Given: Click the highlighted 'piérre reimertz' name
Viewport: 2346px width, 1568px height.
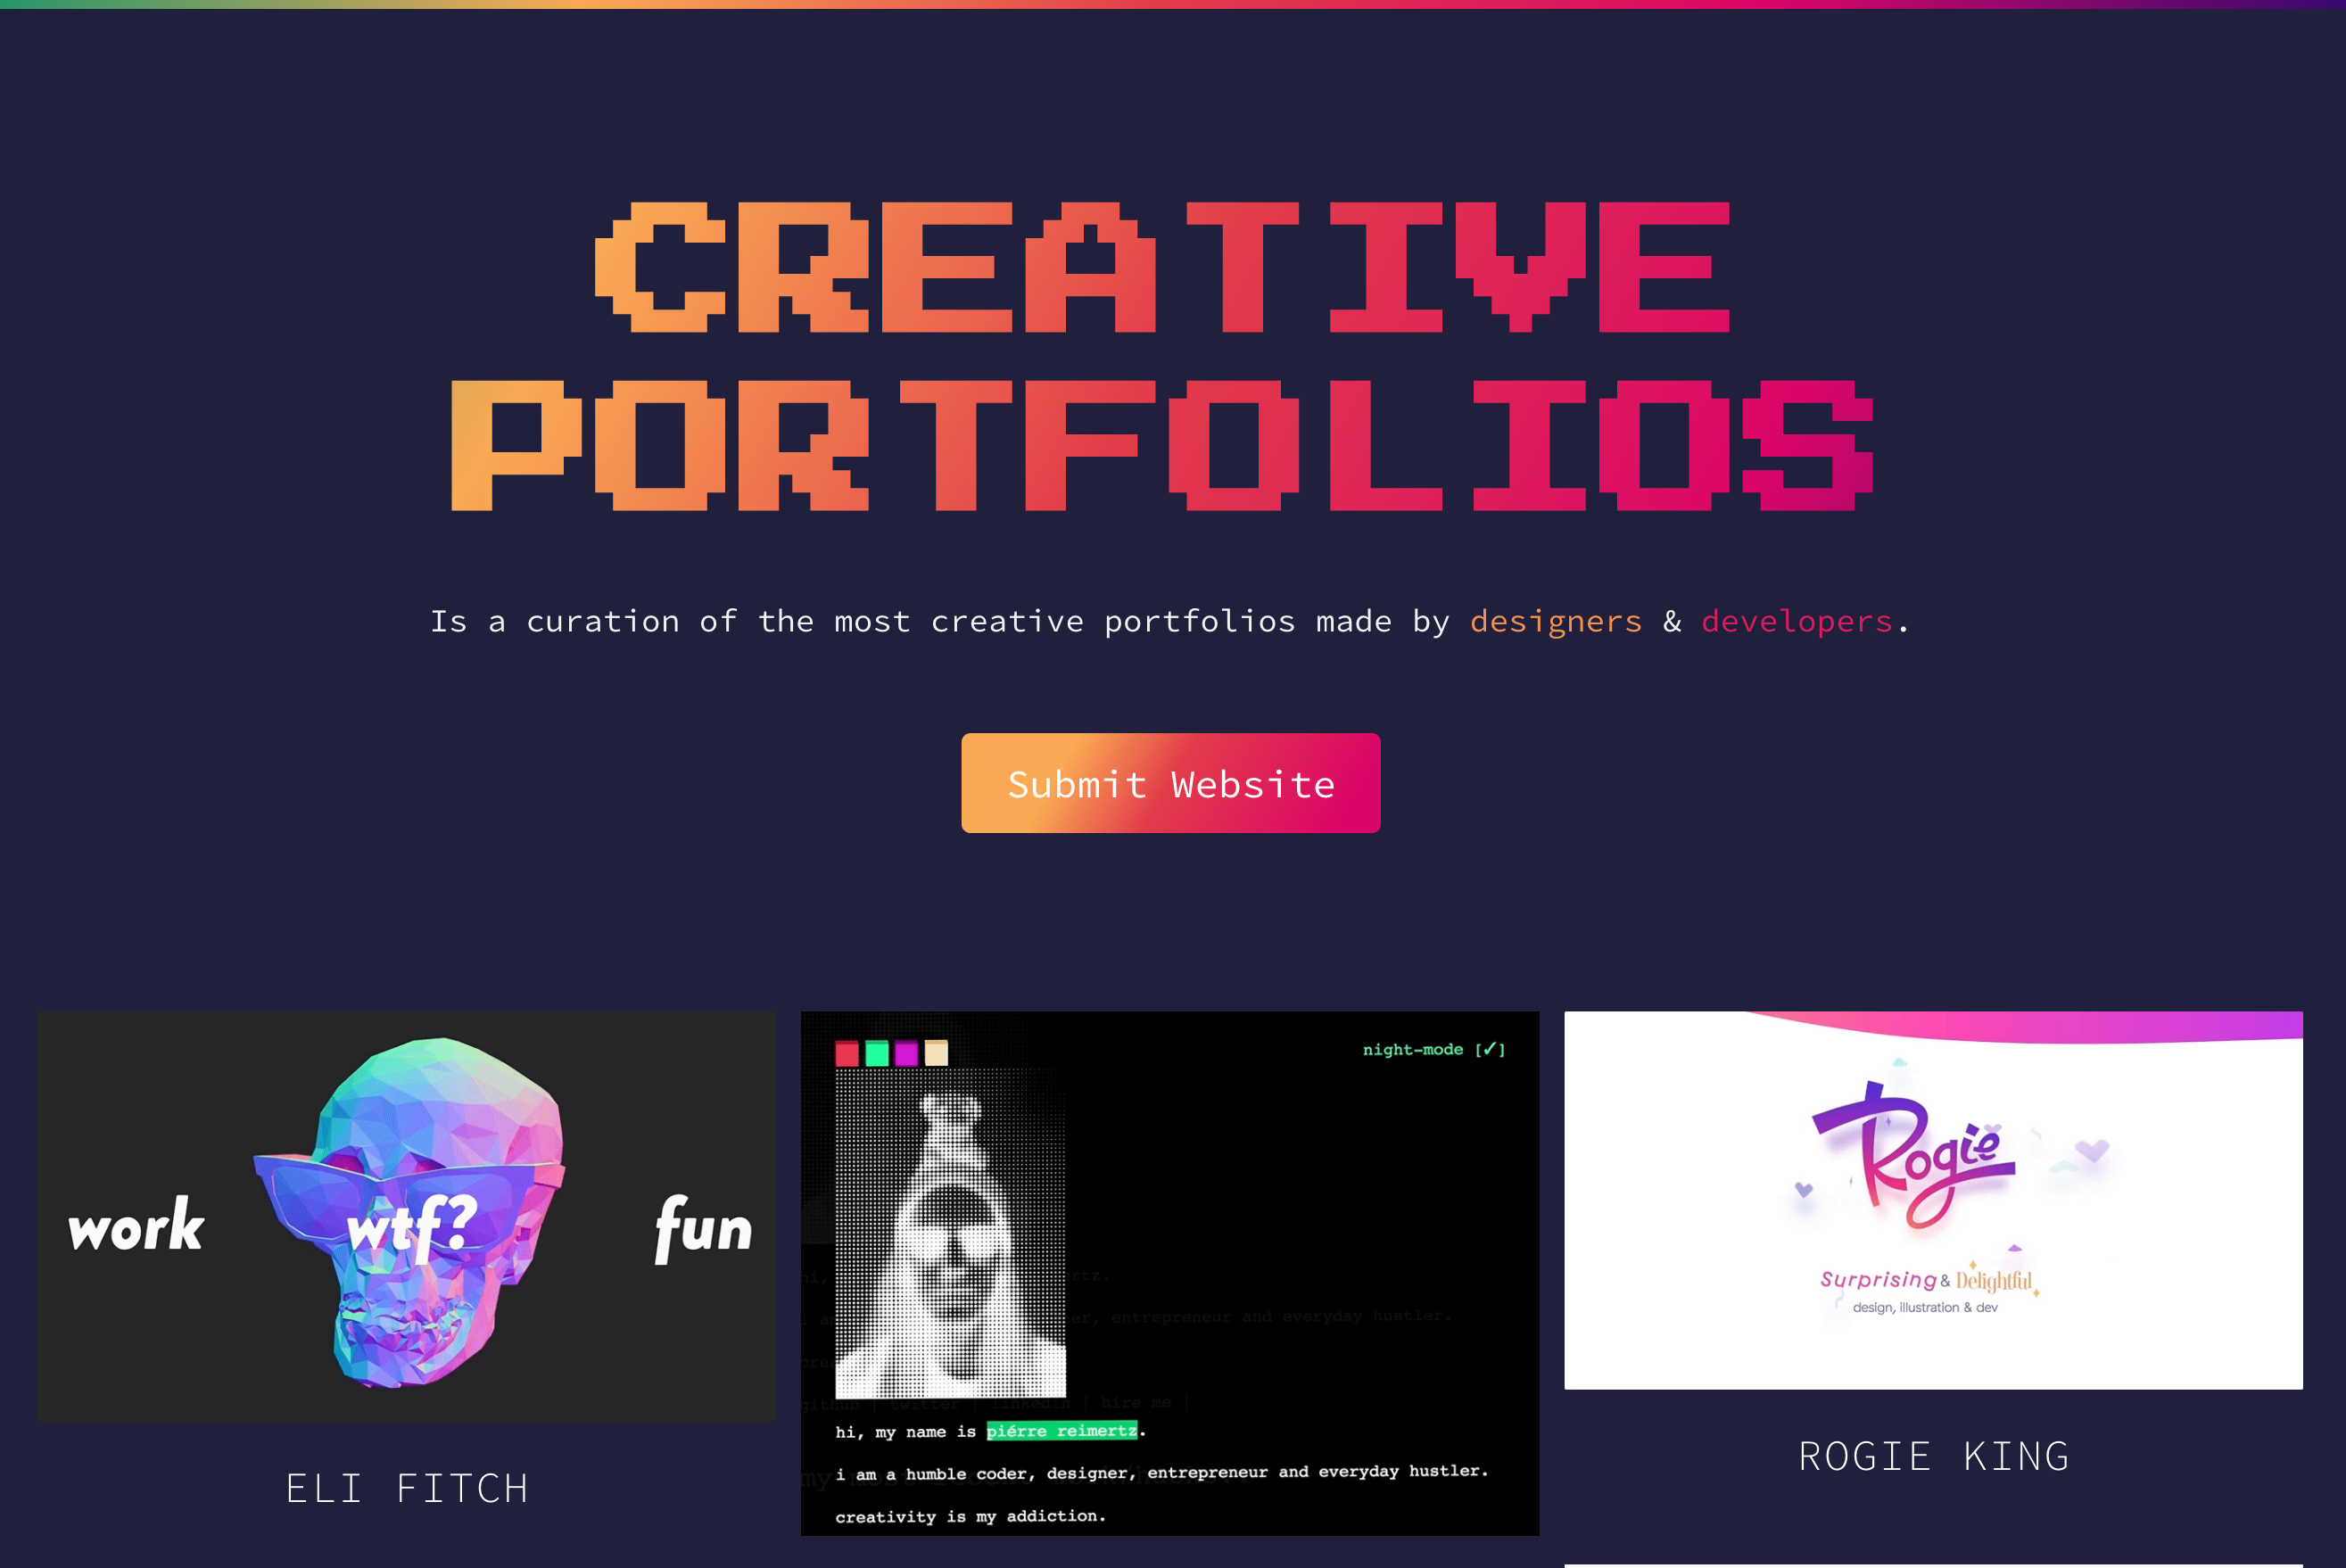Looking at the screenshot, I should tap(1062, 1431).
